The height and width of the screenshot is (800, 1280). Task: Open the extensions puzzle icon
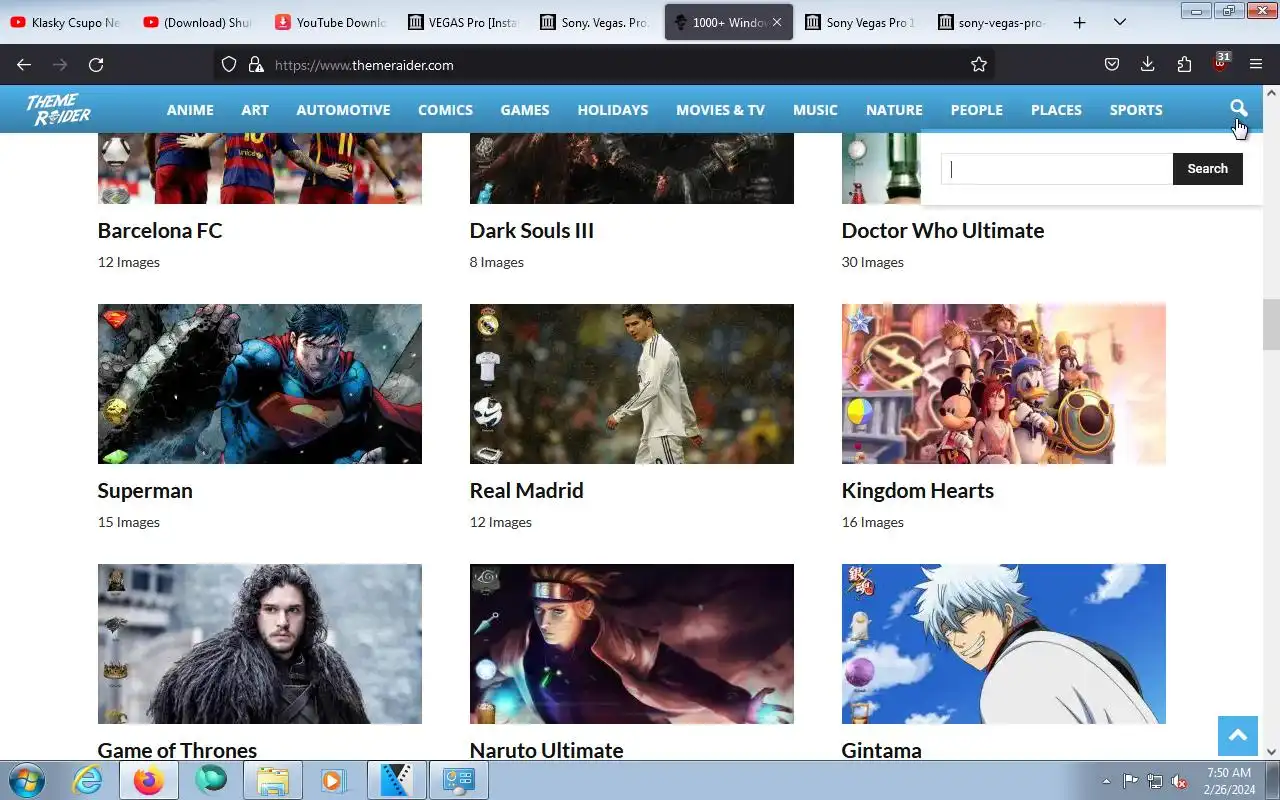1184,64
